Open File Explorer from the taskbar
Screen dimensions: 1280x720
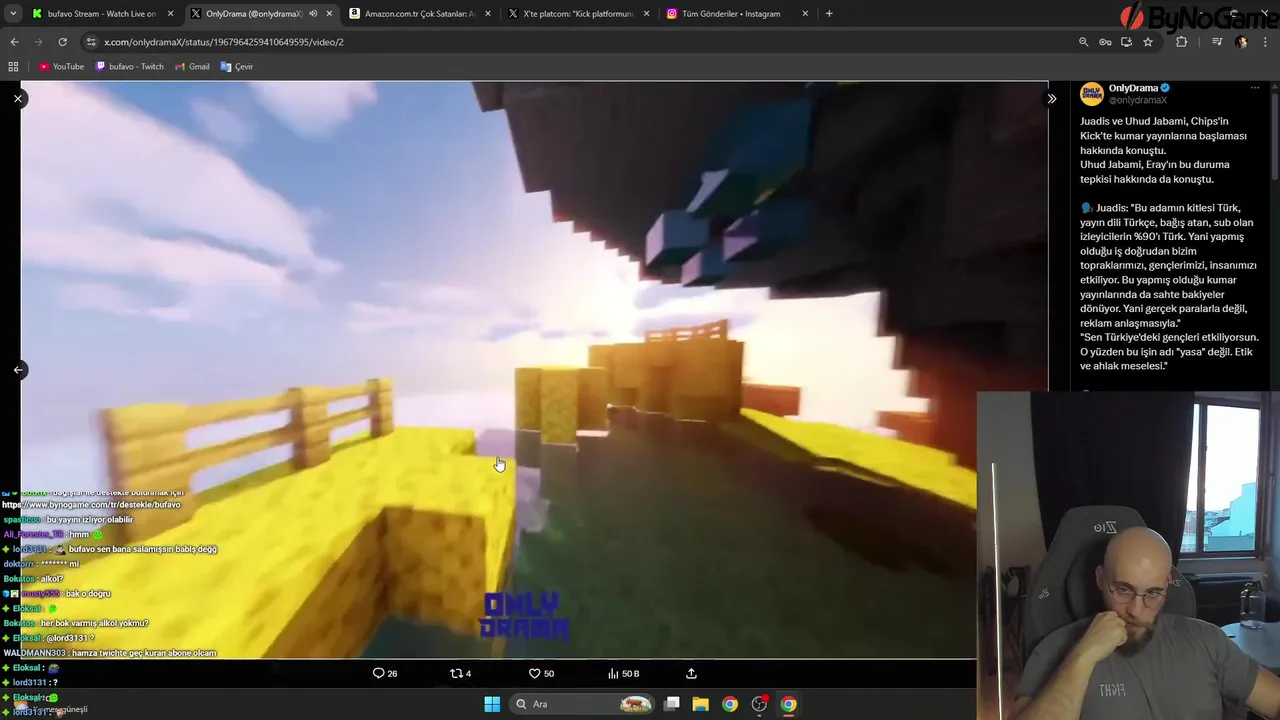tap(701, 704)
